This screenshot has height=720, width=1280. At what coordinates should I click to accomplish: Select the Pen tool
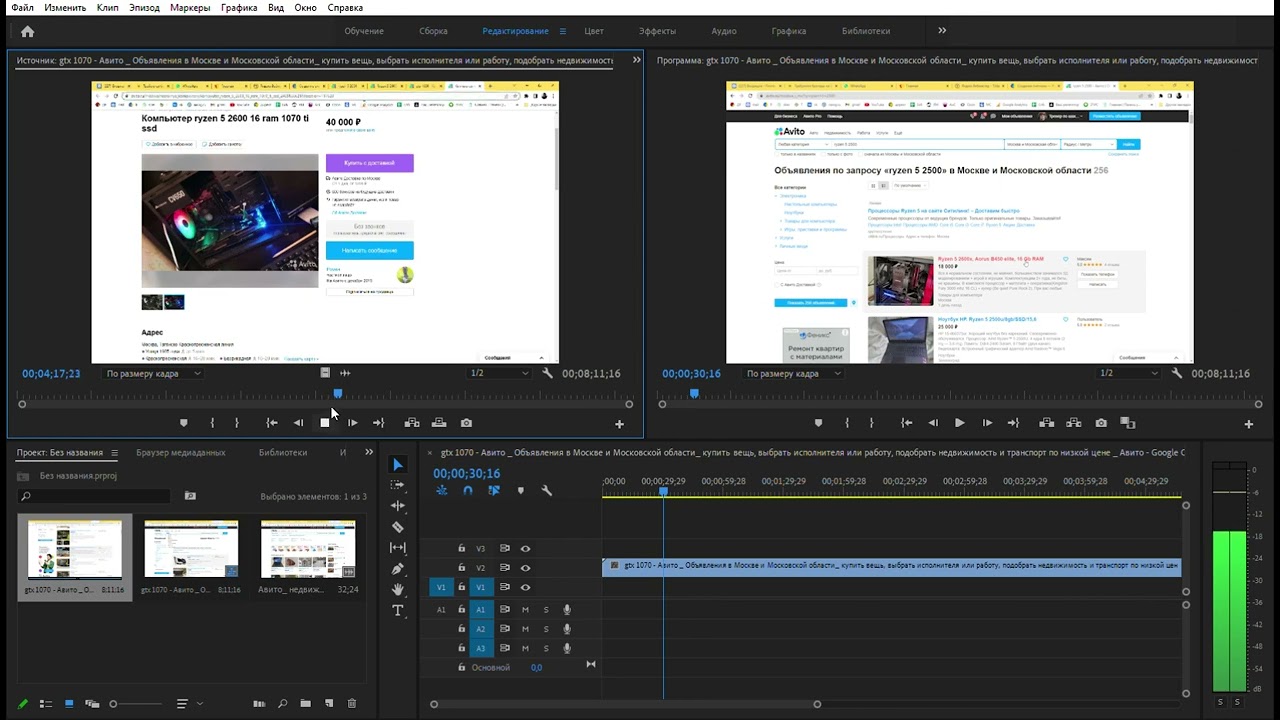click(x=397, y=569)
